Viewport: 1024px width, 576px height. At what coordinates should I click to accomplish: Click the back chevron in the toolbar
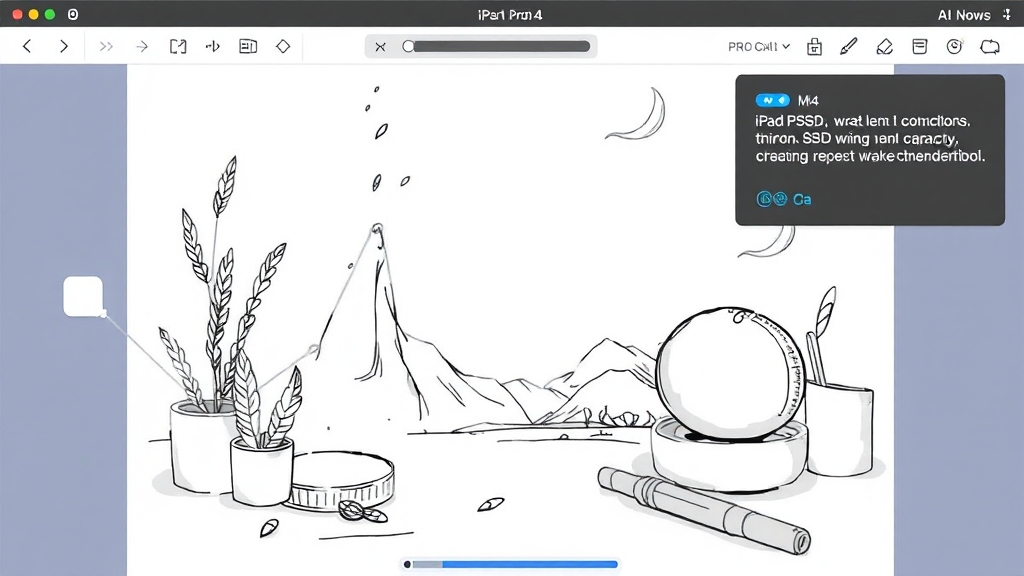pos(27,46)
